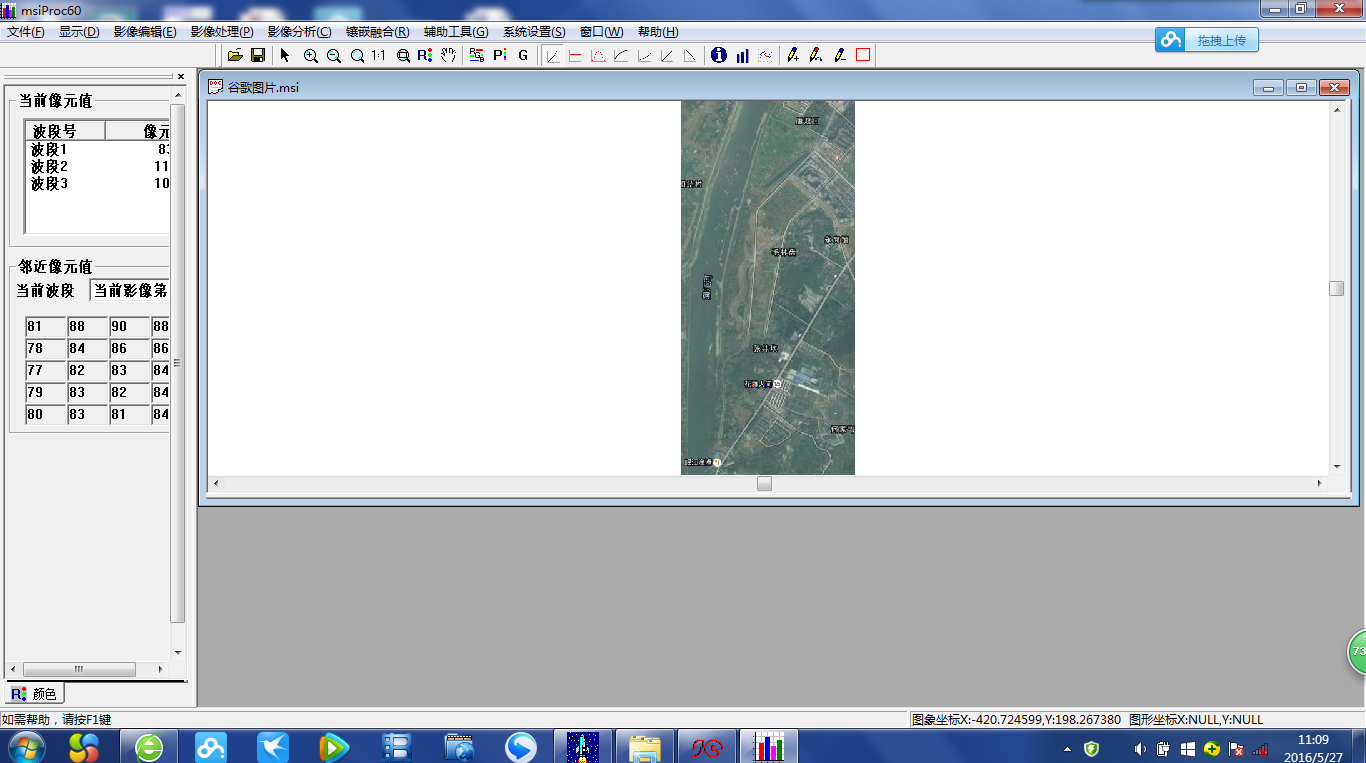Click the neighbor pixel cell 81 in first row

tap(45, 327)
